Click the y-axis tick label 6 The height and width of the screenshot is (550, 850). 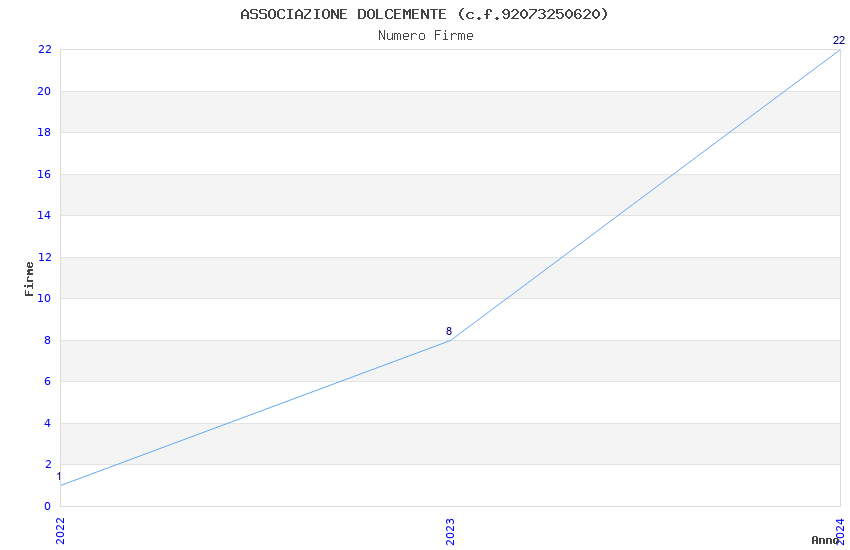pyautogui.click(x=48, y=381)
